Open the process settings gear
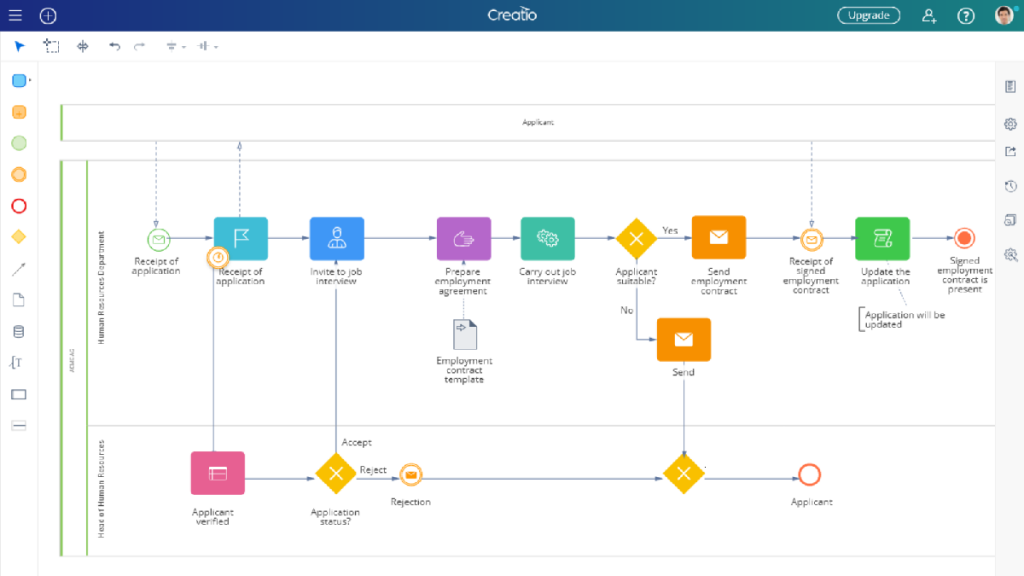The height and width of the screenshot is (576, 1024). tap(1008, 124)
